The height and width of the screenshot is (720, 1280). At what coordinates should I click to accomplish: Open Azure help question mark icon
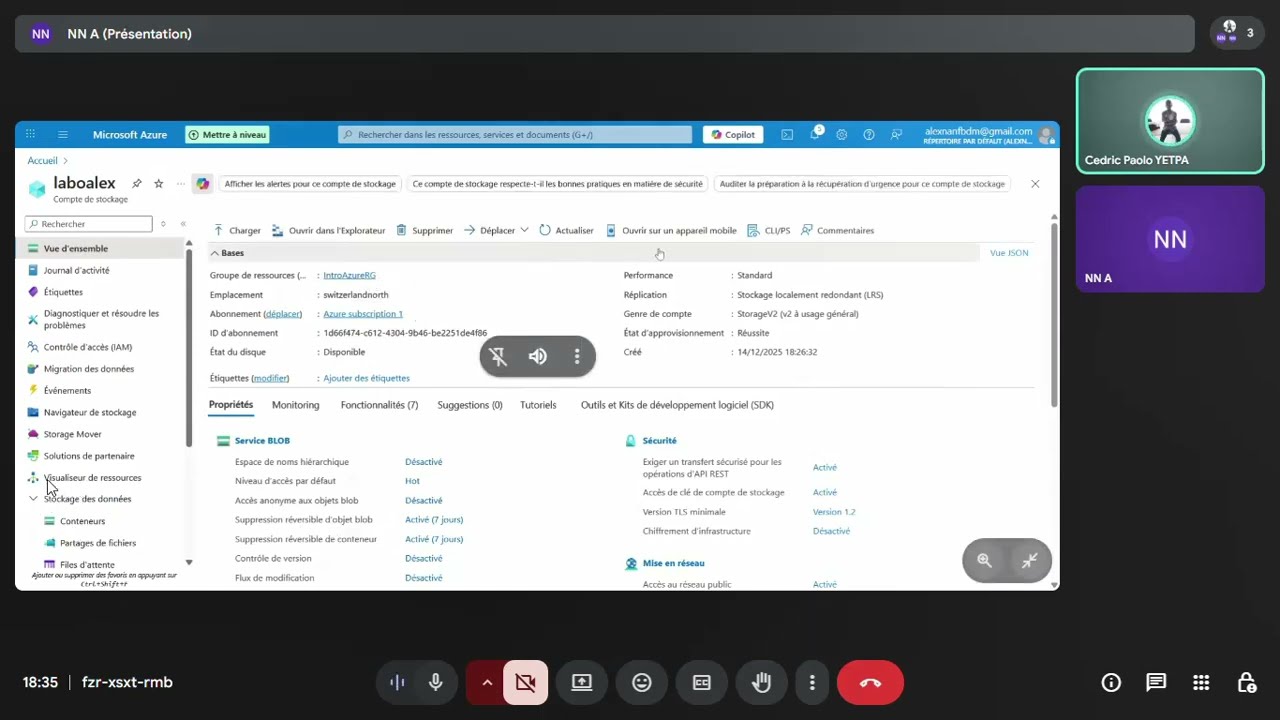[x=869, y=134]
